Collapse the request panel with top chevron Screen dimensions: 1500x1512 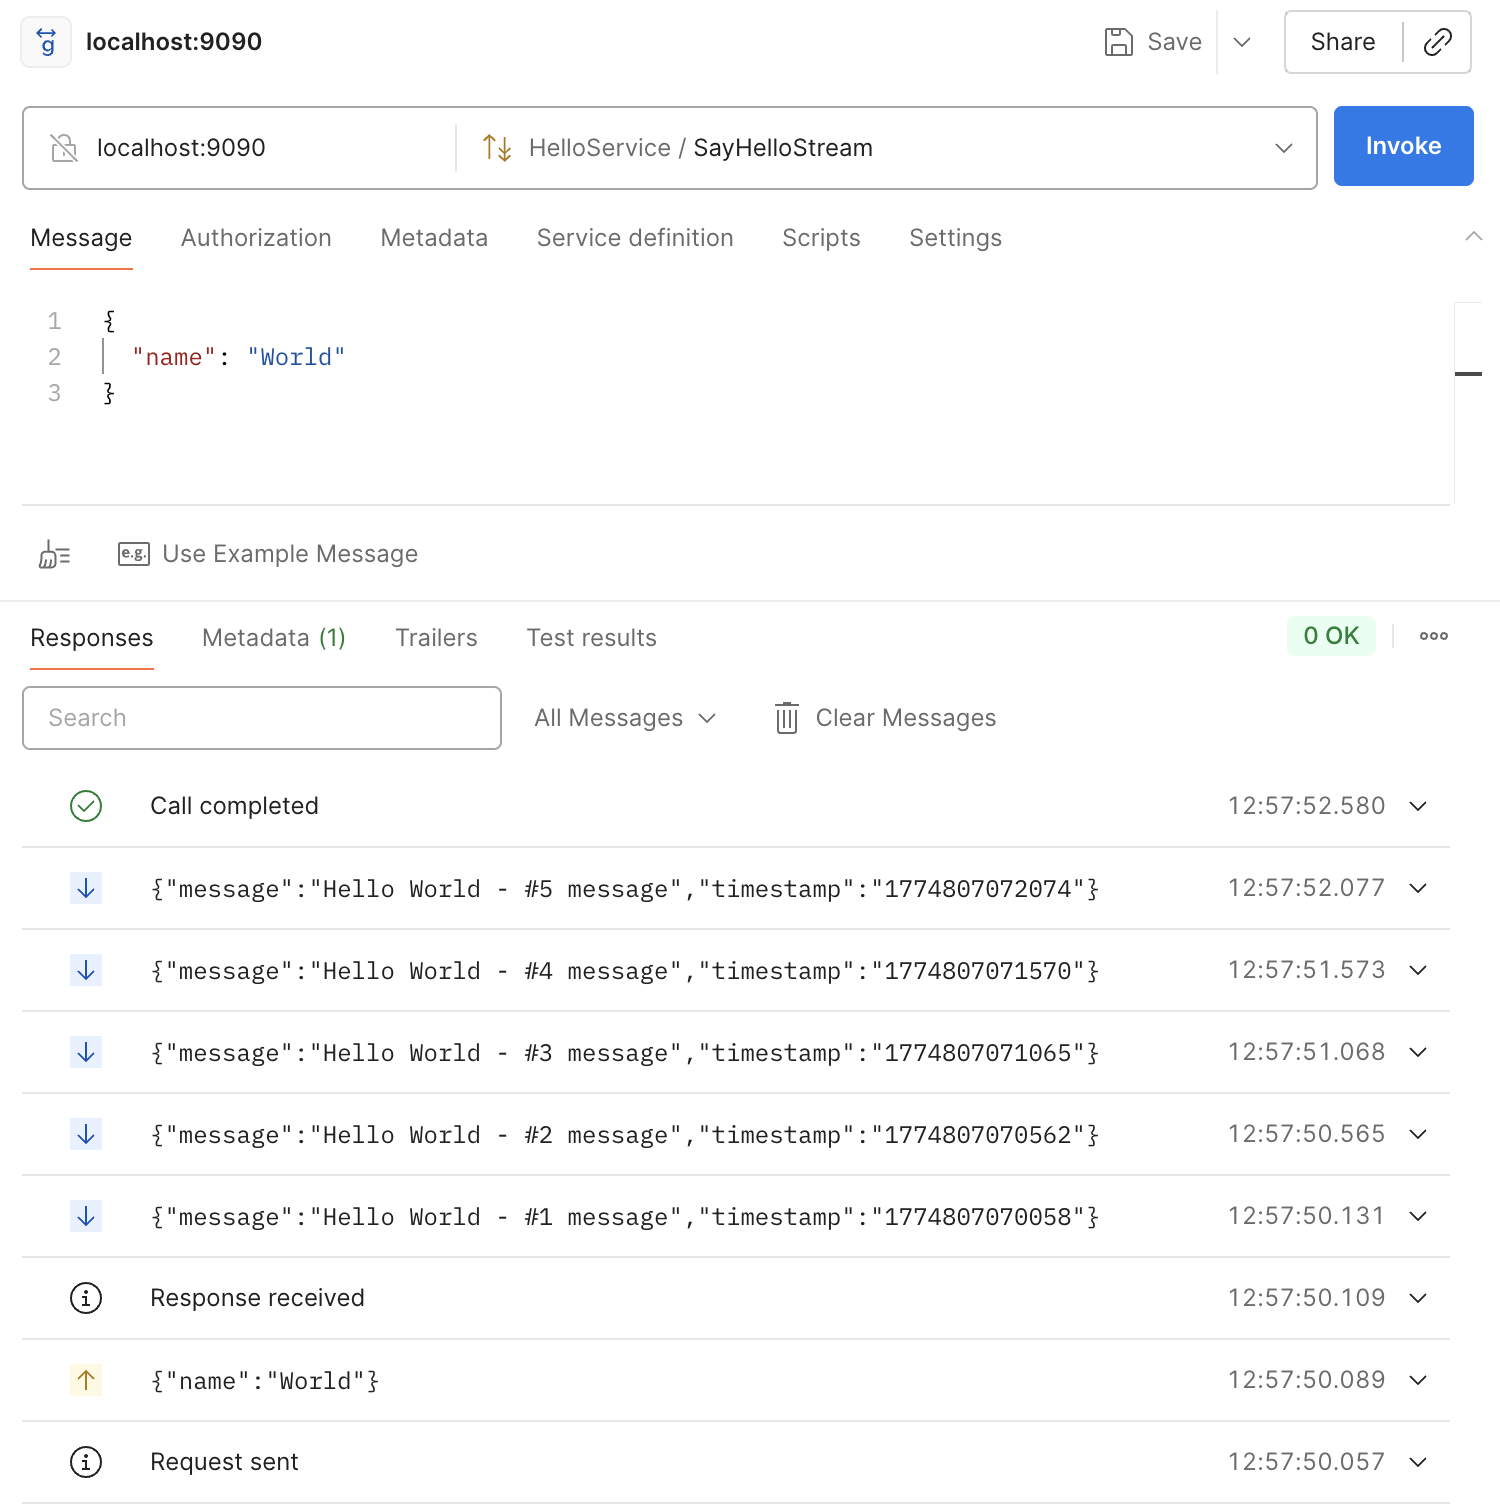pos(1473,237)
